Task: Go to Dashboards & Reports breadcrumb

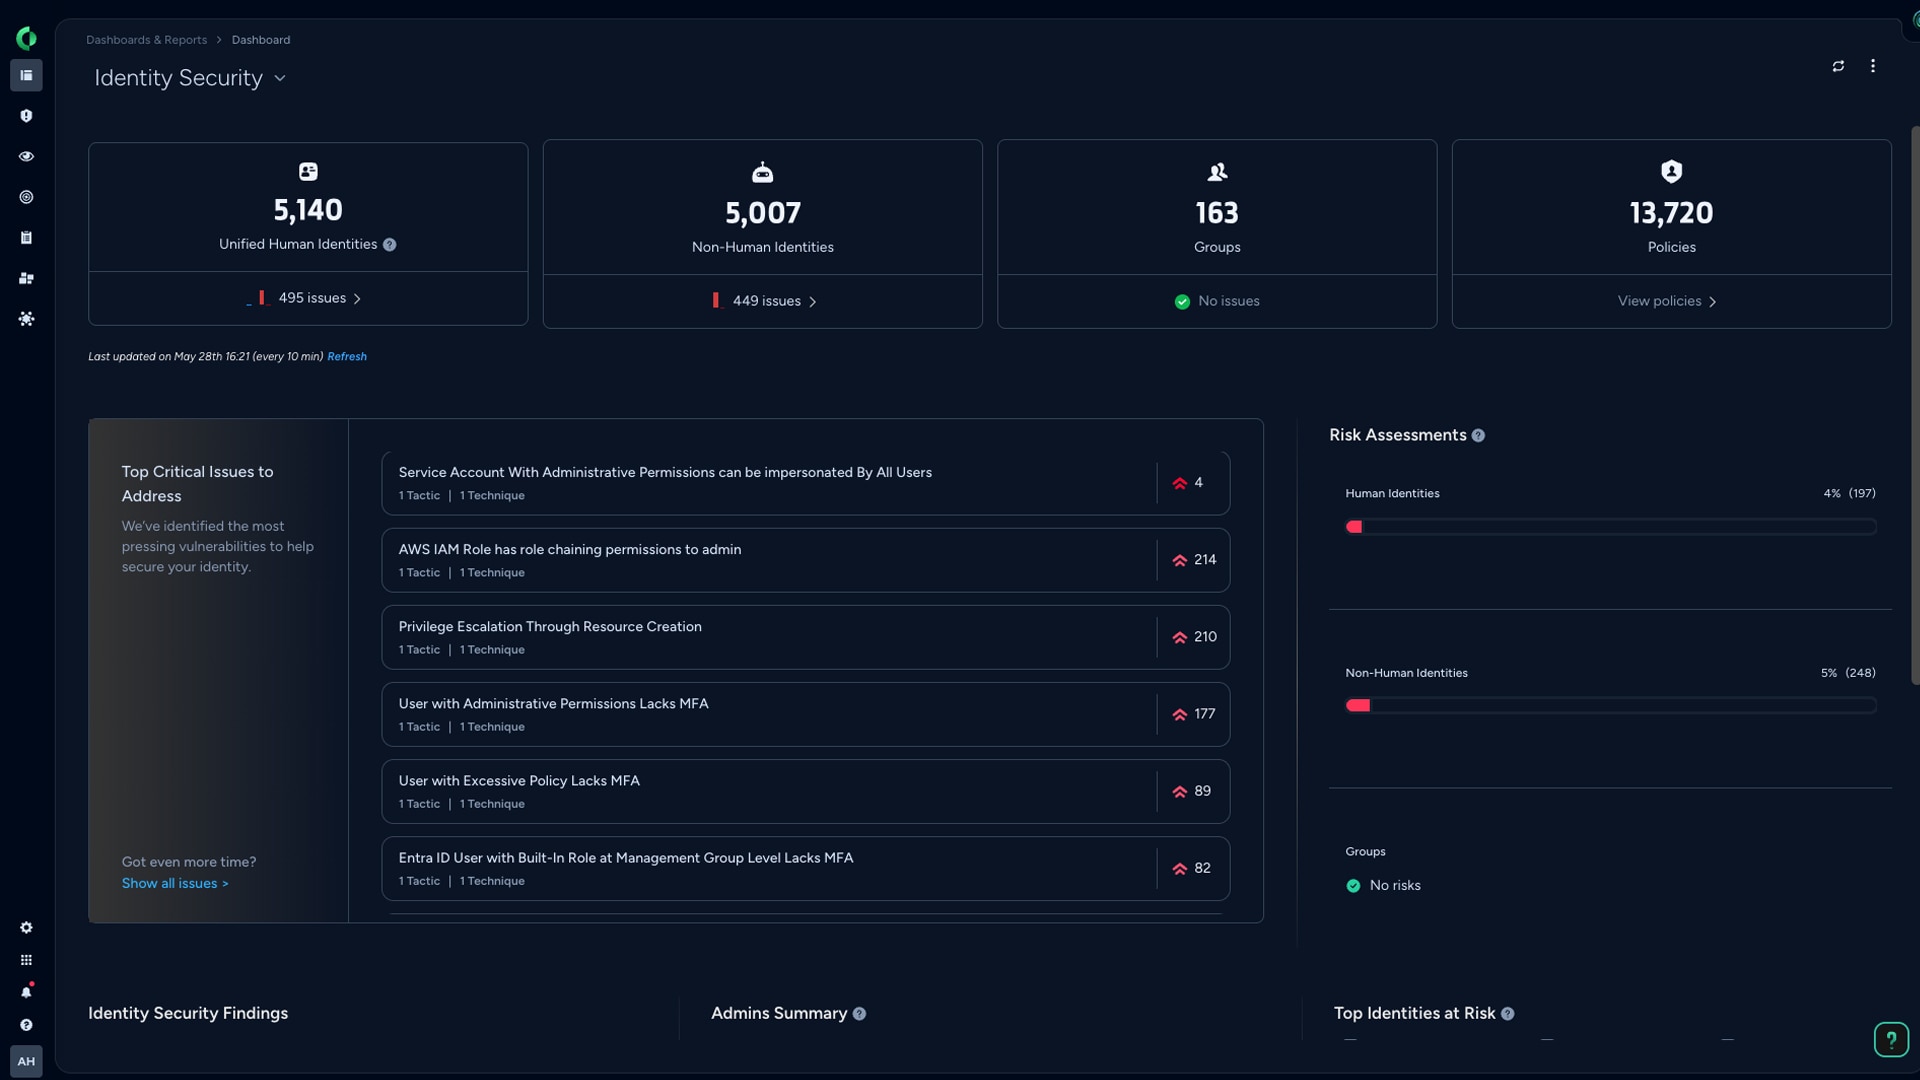Action: tap(146, 40)
